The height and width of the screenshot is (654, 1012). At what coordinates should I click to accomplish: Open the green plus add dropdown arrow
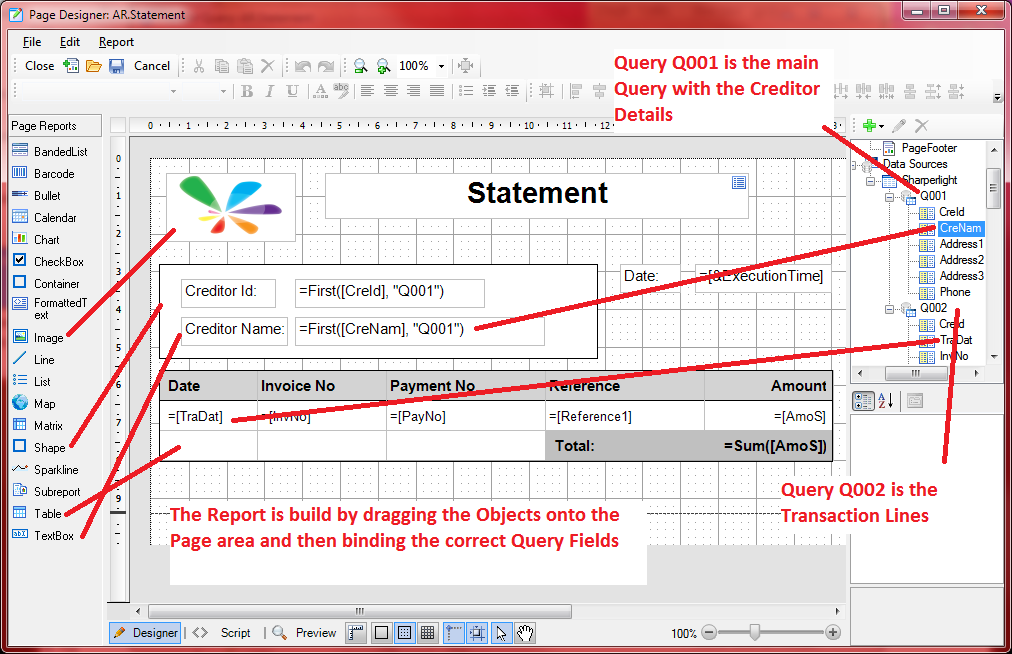click(882, 127)
